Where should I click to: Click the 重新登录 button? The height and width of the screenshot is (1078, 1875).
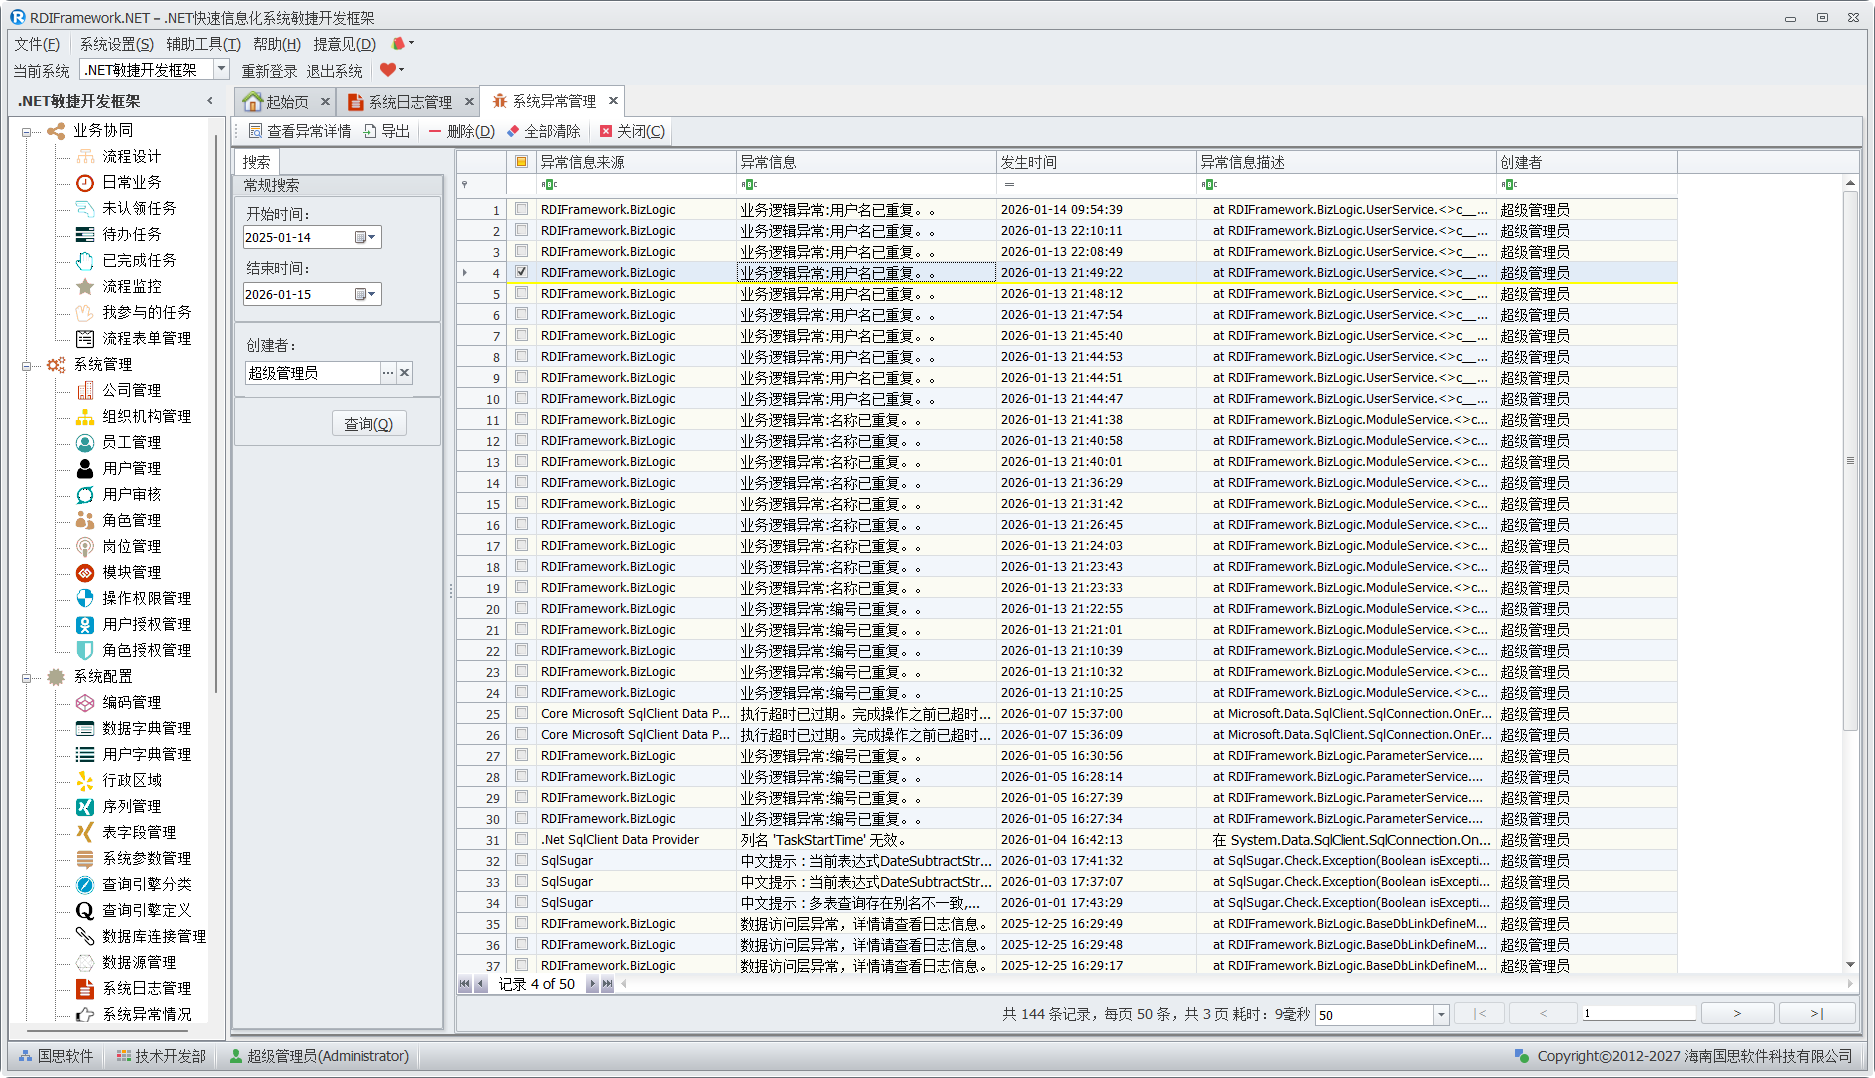pos(269,71)
